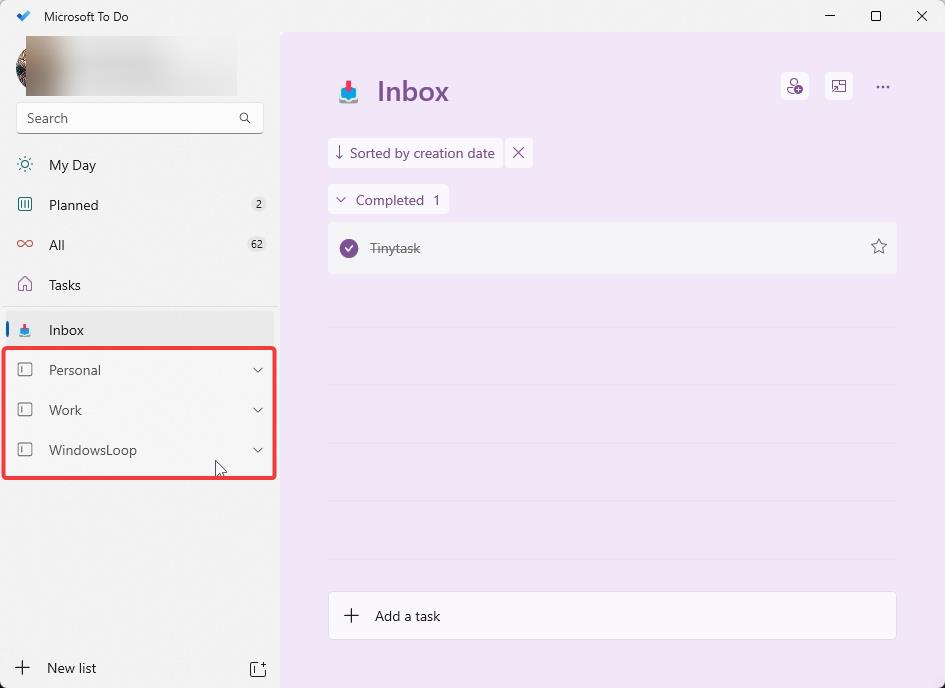
Task: Click the search magnifier icon
Action: tap(245, 118)
